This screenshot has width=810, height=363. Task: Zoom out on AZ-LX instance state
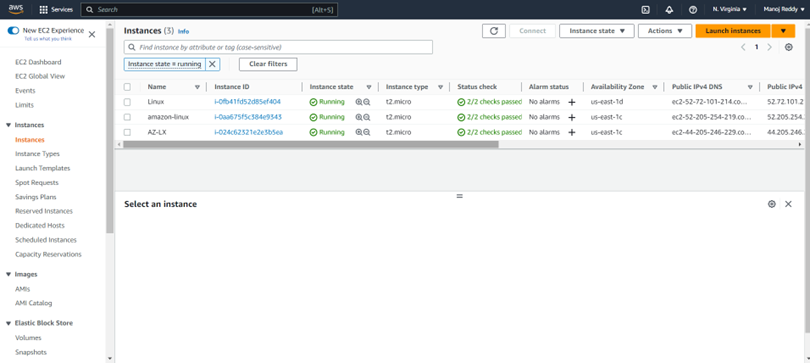click(367, 132)
